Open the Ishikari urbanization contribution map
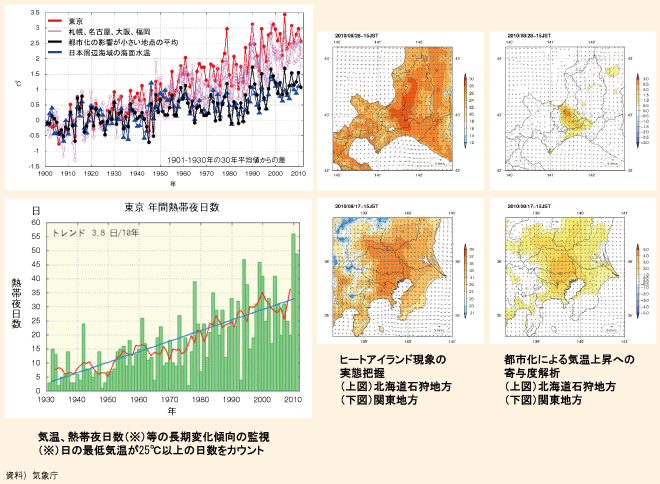 point(564,108)
